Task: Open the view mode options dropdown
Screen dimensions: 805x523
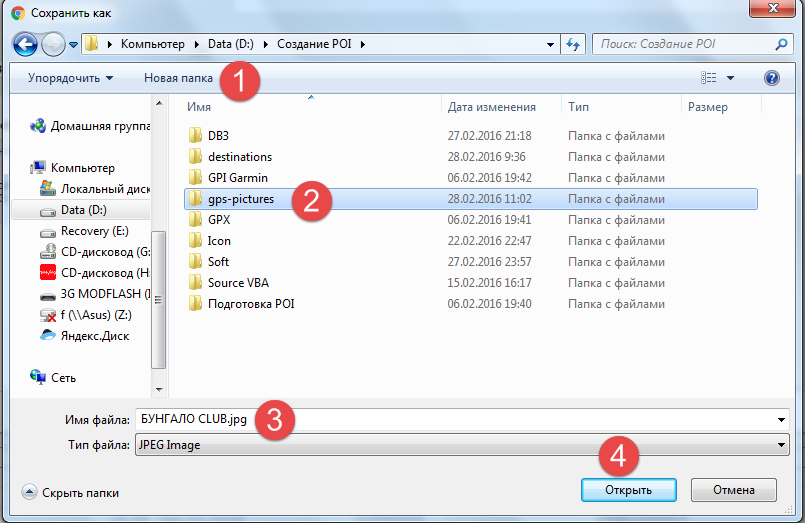Action: pyautogui.click(x=730, y=78)
